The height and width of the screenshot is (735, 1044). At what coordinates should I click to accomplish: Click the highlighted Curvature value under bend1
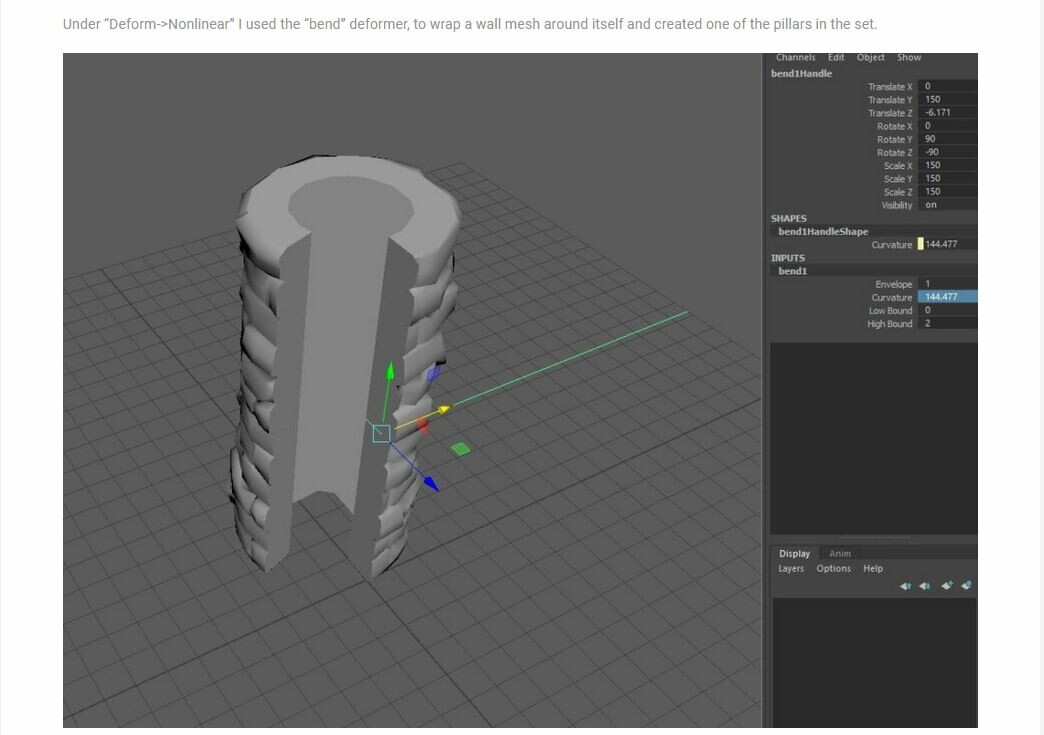(947, 297)
